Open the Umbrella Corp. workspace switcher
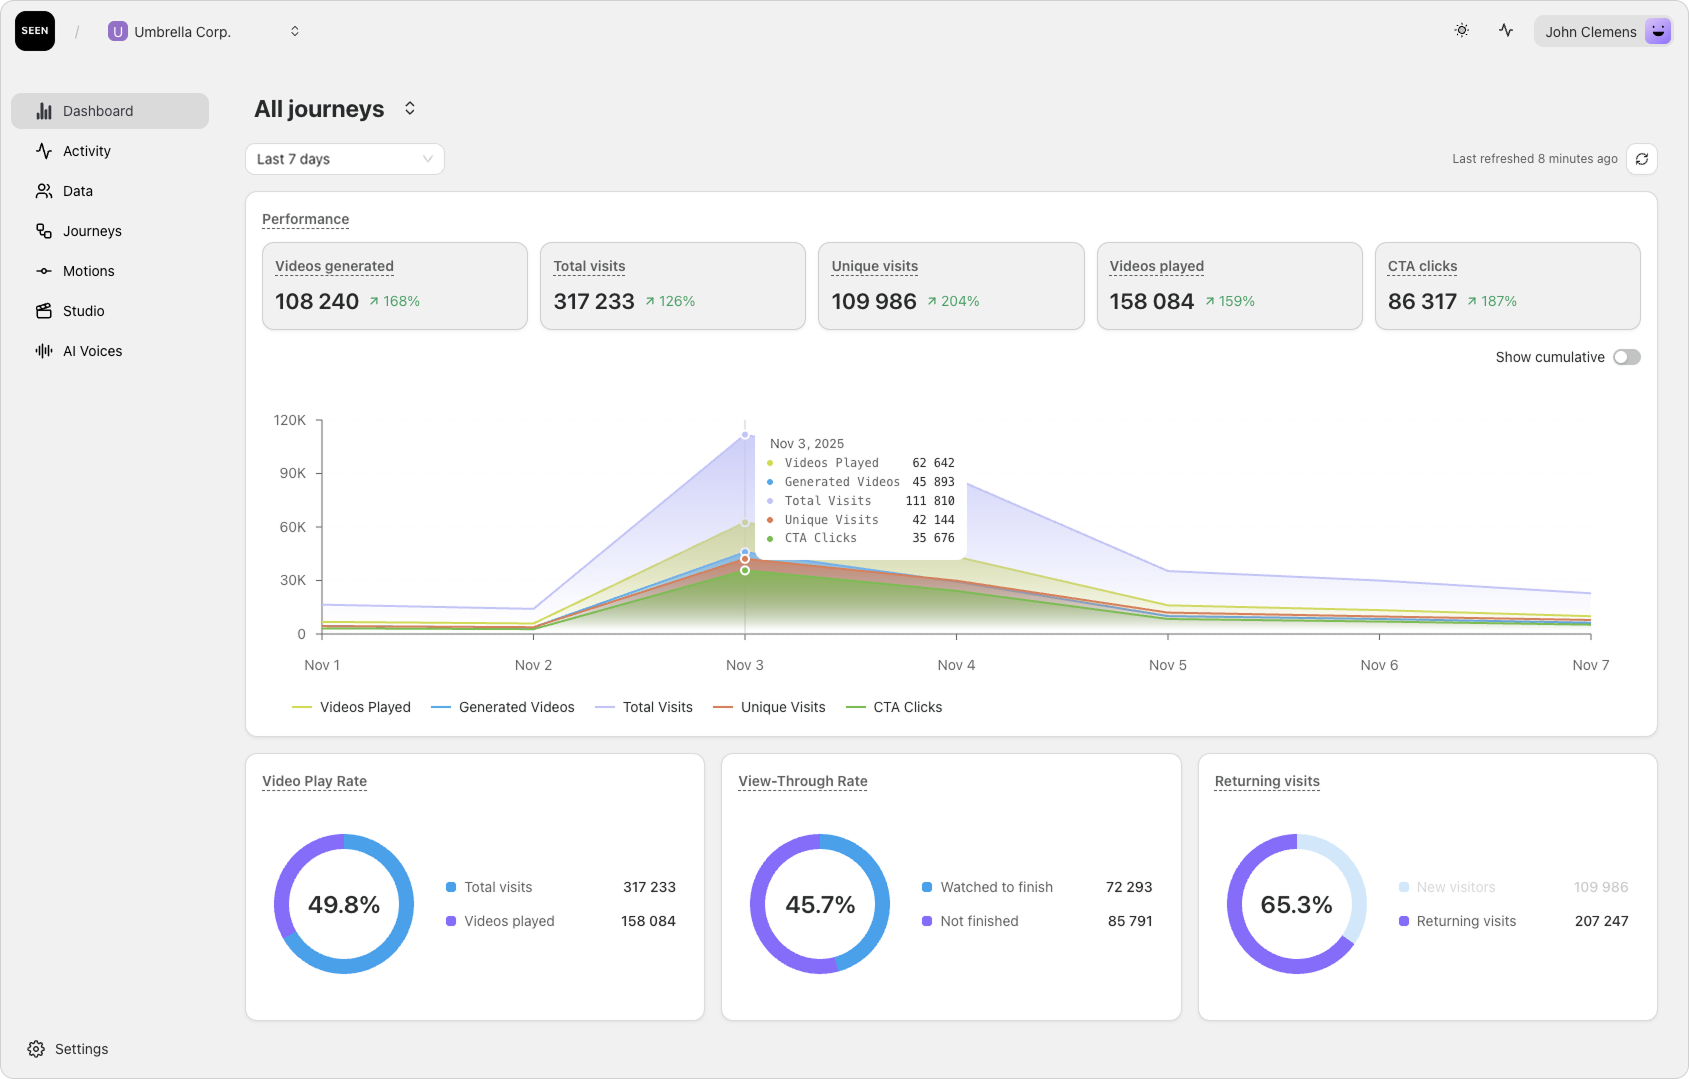1689x1079 pixels. coord(204,31)
